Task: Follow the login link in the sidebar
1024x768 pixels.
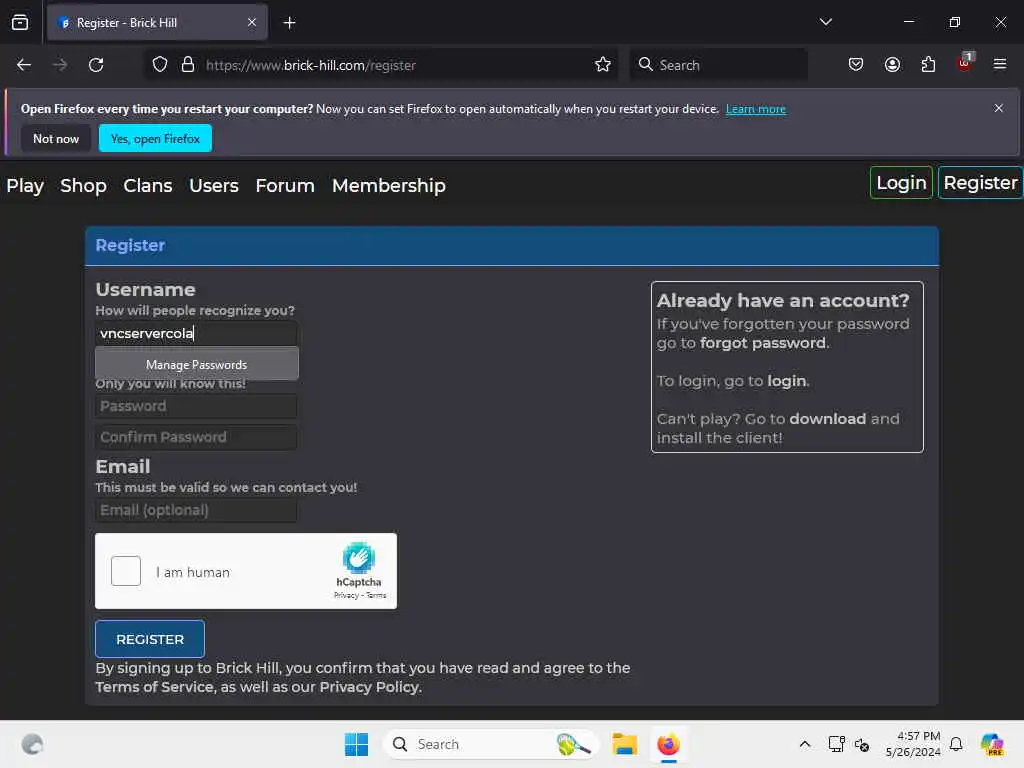Action: click(786, 381)
